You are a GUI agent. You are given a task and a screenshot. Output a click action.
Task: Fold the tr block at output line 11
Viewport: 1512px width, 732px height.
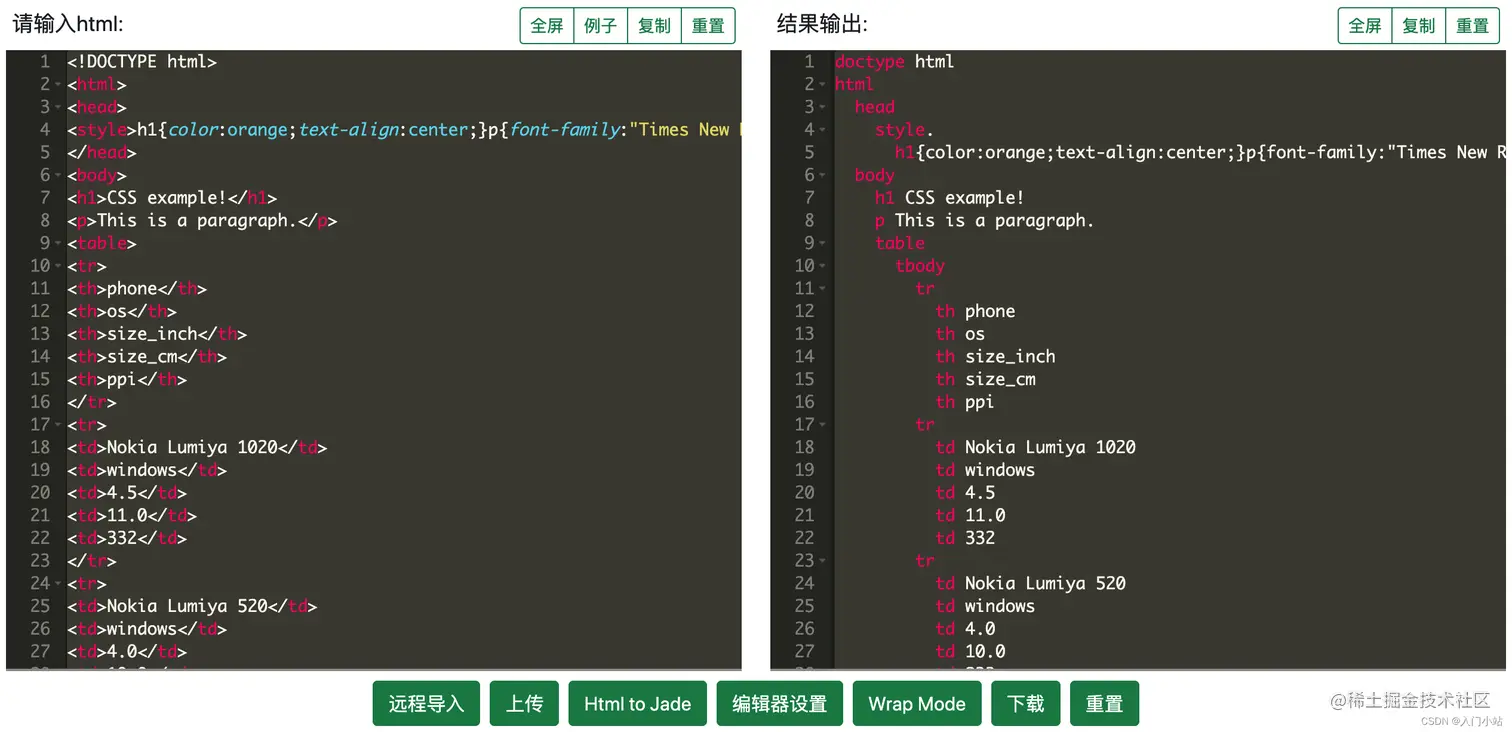click(823, 289)
